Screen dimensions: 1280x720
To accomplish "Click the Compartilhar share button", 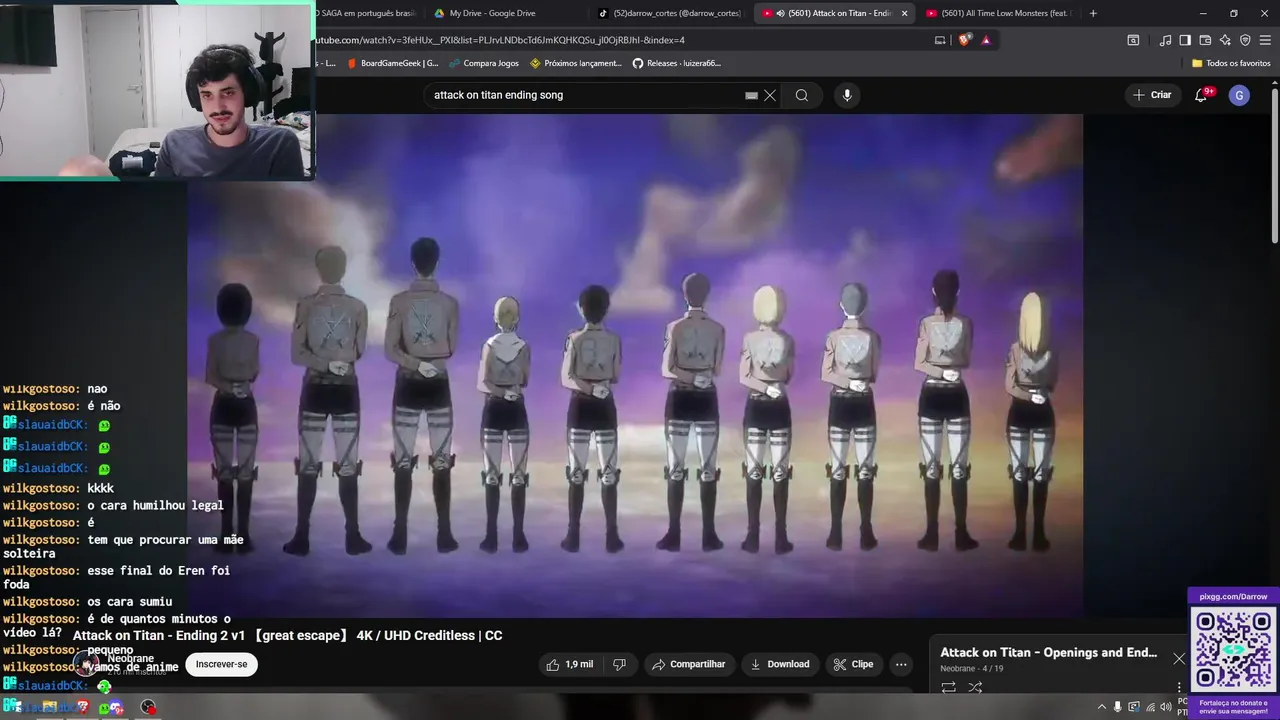I will (689, 664).
